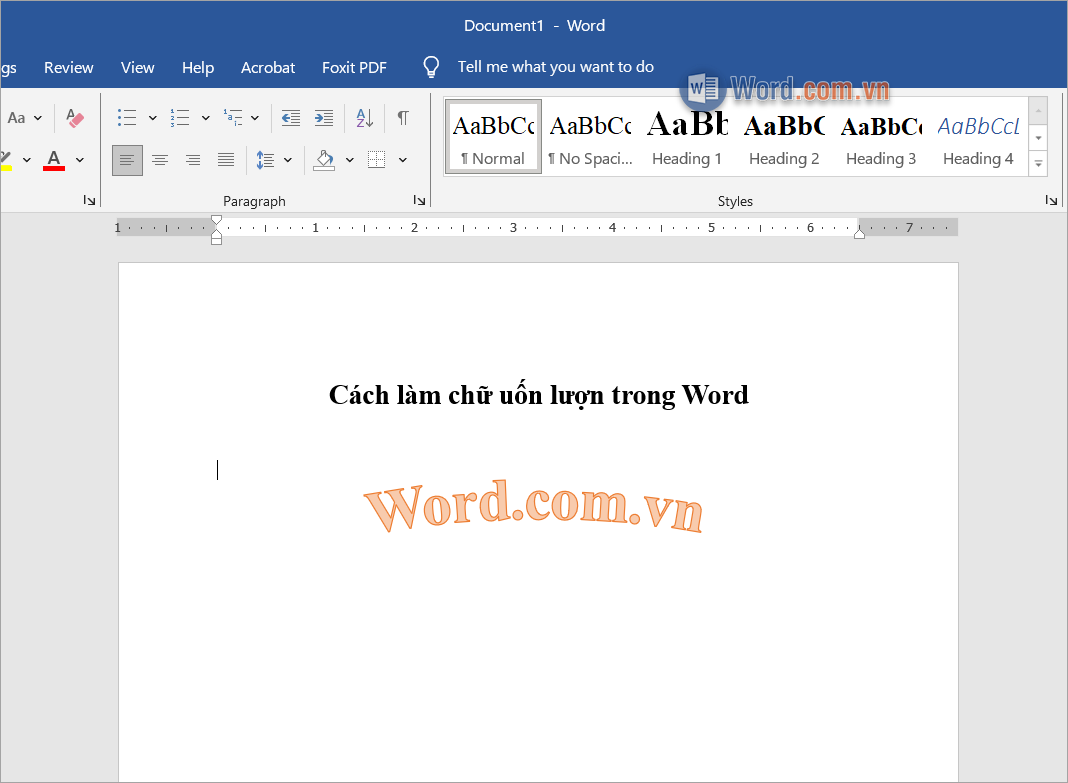Toggle Show/Hide paragraph marks
This screenshot has width=1068, height=783.
[402, 118]
